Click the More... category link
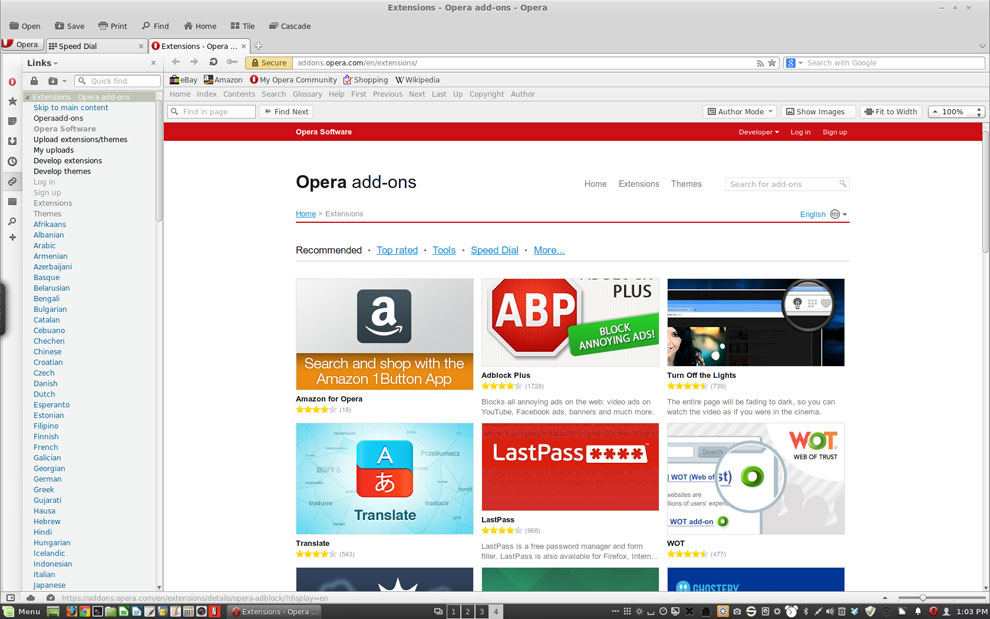 pyautogui.click(x=549, y=250)
